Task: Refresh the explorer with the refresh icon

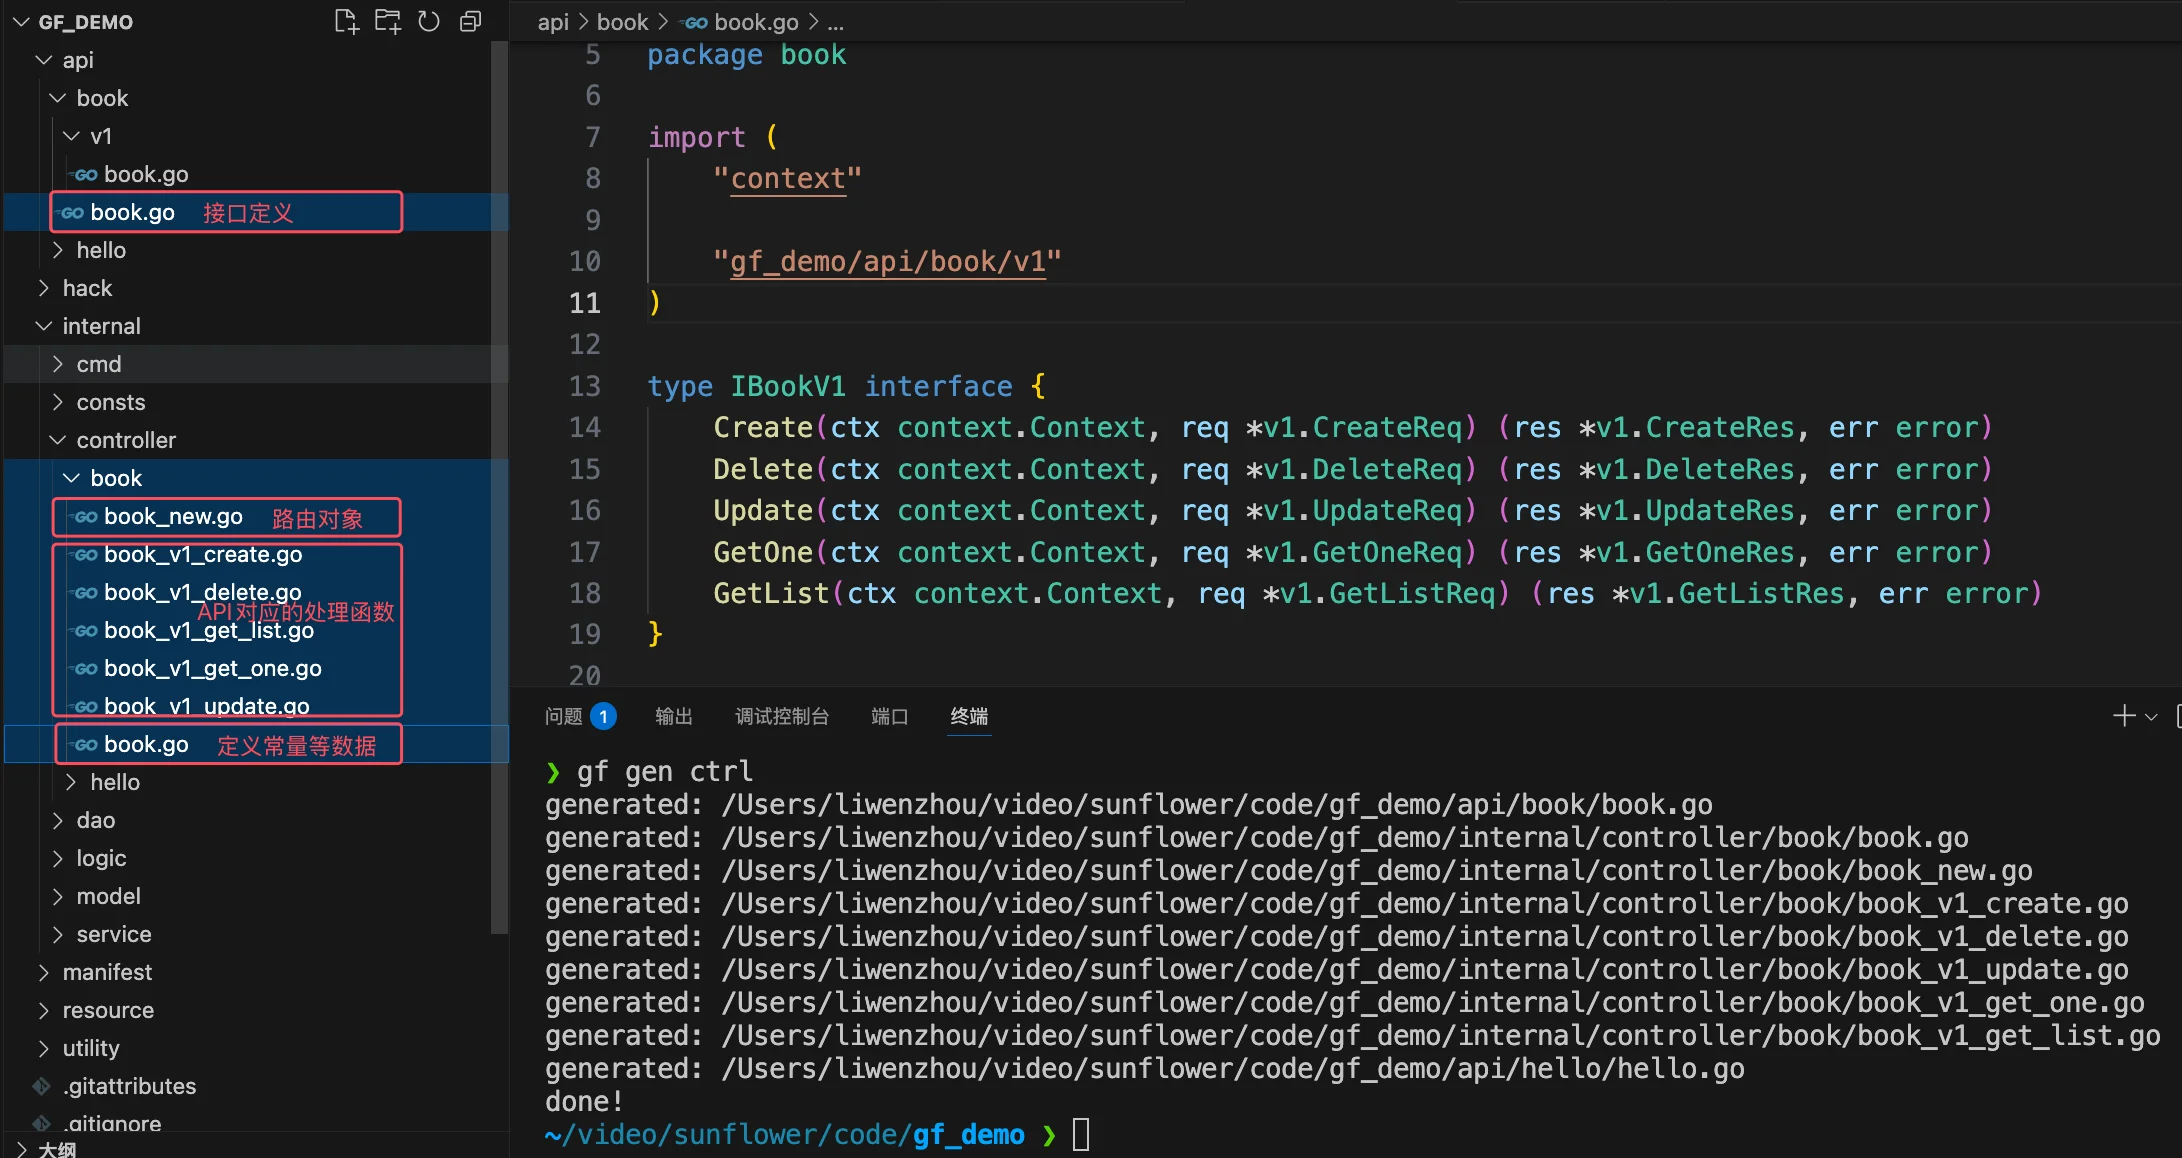Action: coord(429,22)
